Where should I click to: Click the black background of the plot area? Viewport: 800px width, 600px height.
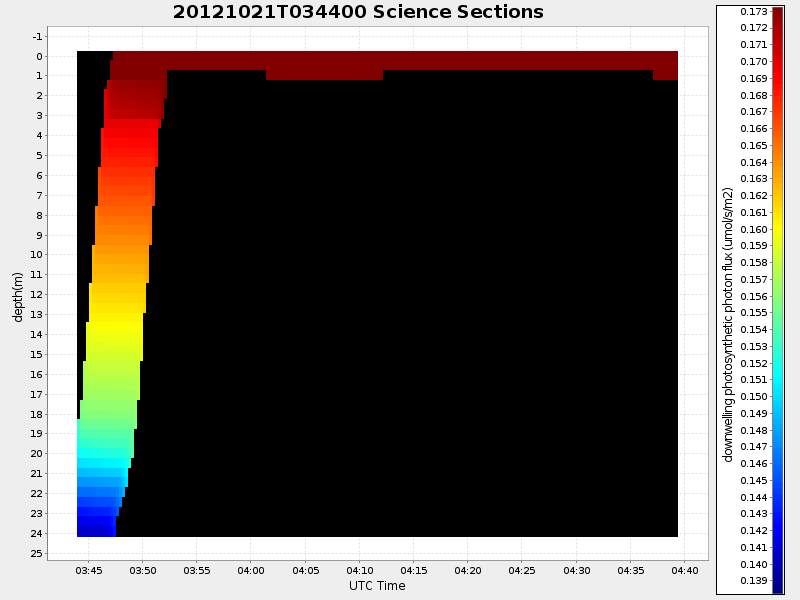pyautogui.click(x=400, y=300)
